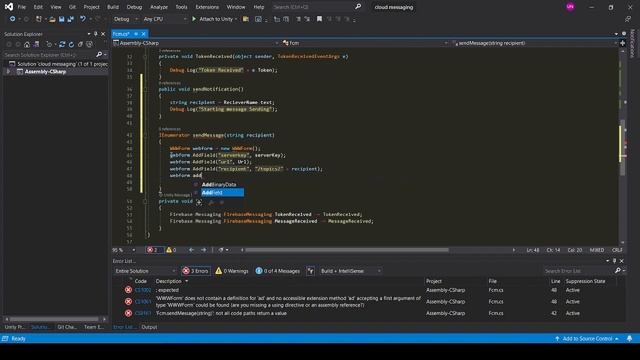The width and height of the screenshot is (640, 360).
Task: Click the user account avatar
Action: pyautogui.click(x=570, y=7)
